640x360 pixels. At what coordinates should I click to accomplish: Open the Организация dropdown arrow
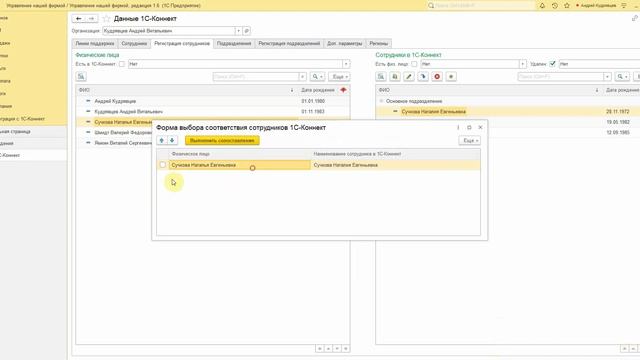pyautogui.click(x=238, y=31)
